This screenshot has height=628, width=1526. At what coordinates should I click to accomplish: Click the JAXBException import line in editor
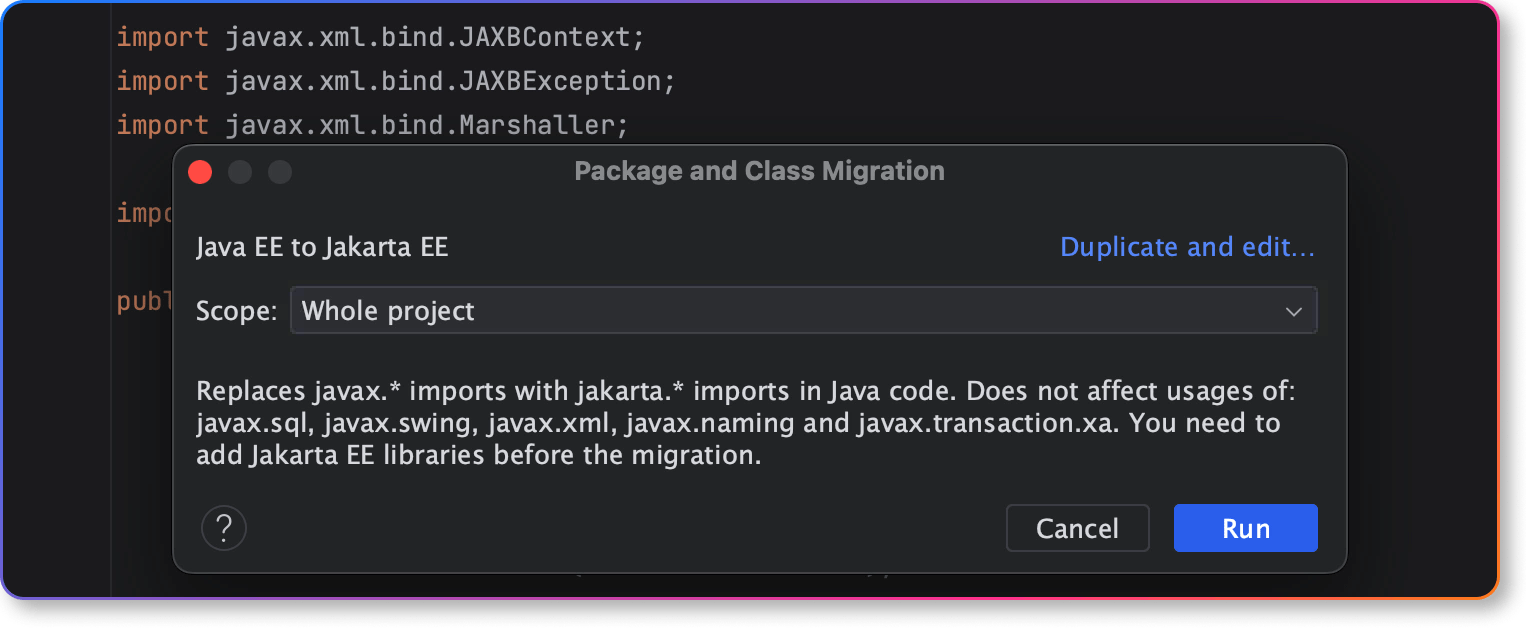click(396, 81)
